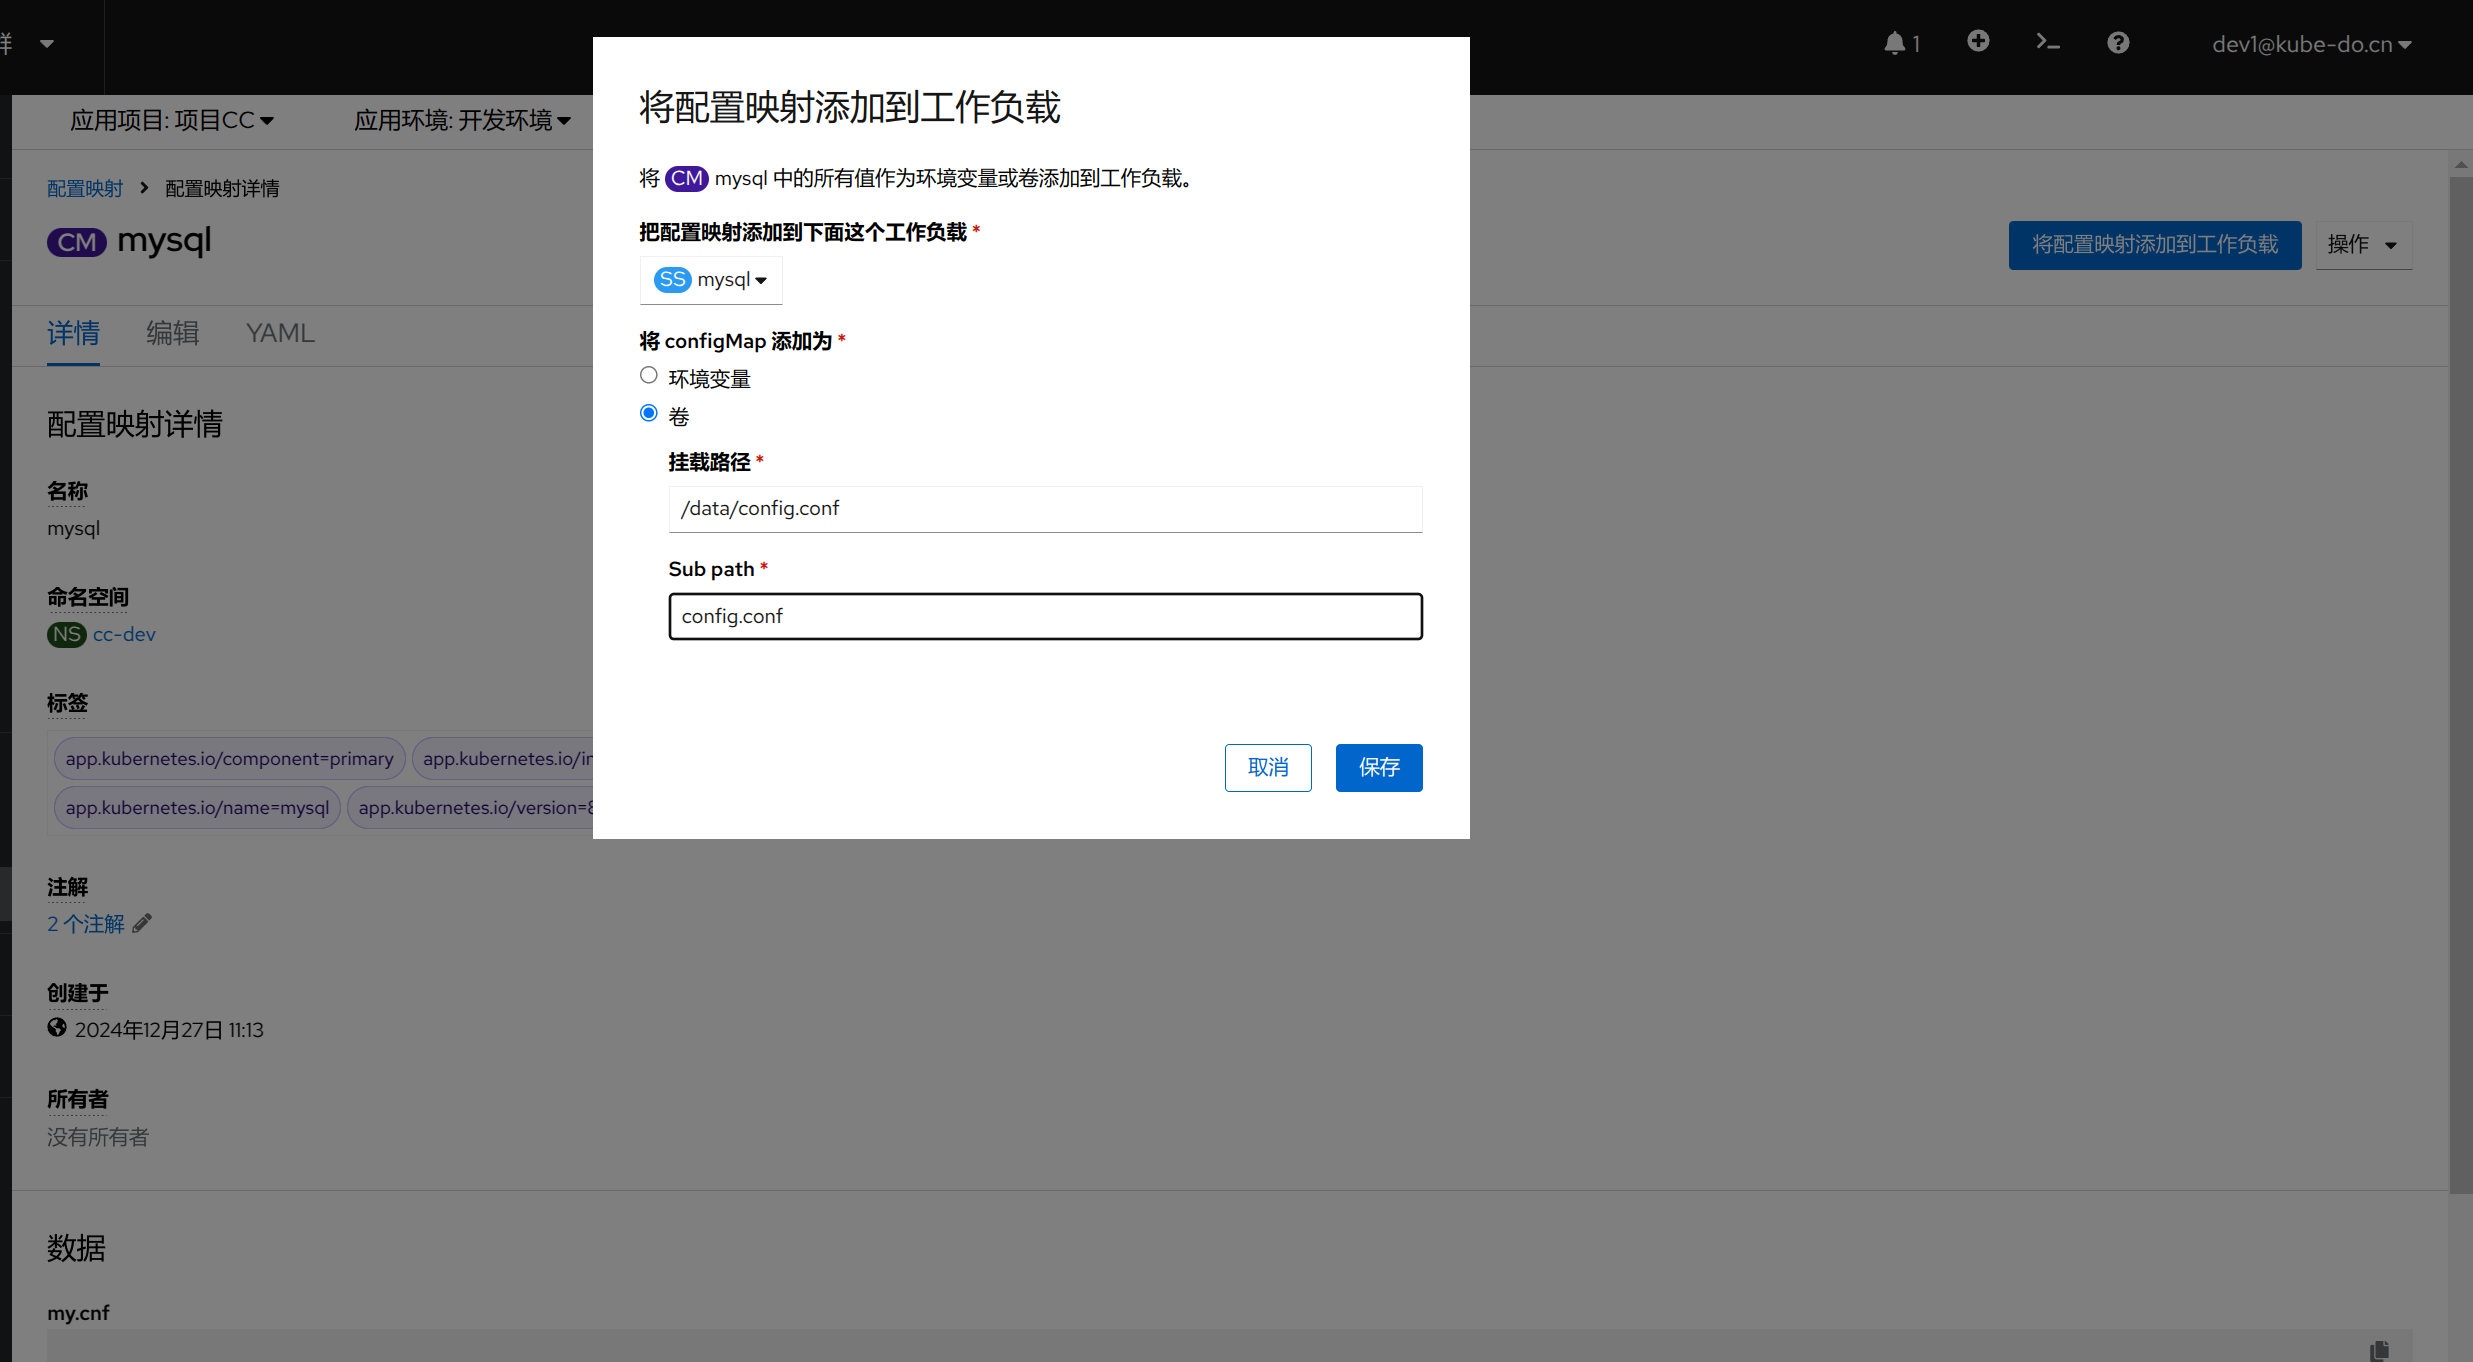Switch to the YAML tab
Screen dimensions: 2473x1362
pos(280,333)
